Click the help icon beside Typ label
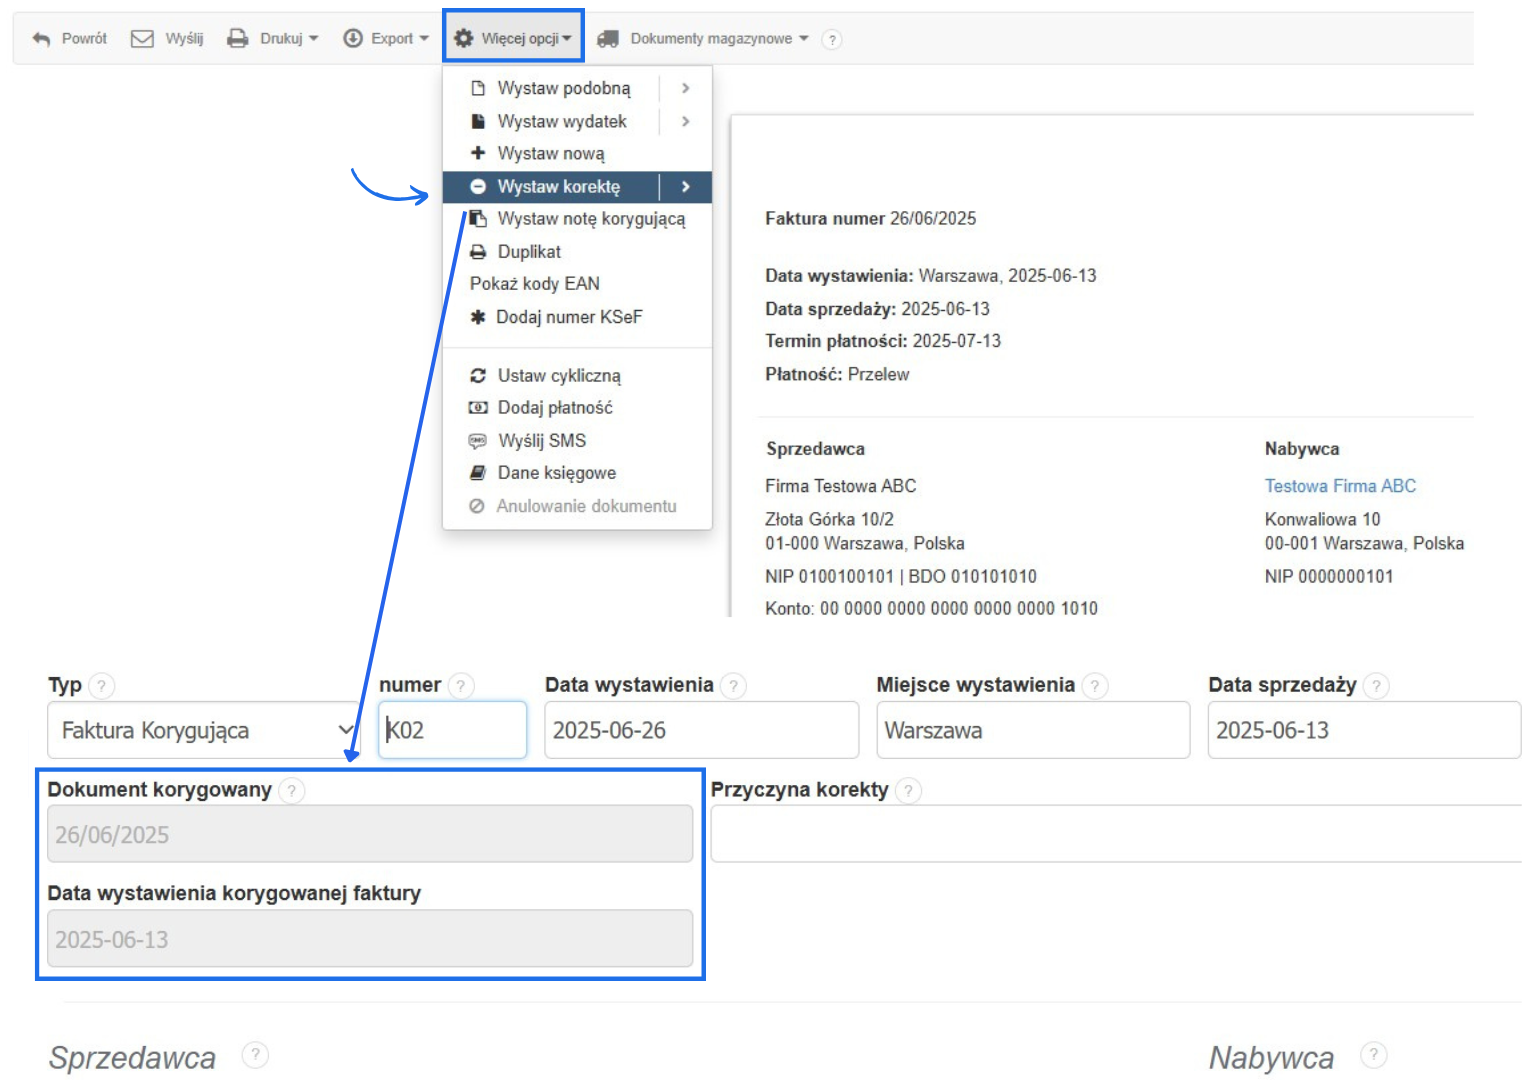This screenshot has width=1531, height=1080. coord(101,686)
